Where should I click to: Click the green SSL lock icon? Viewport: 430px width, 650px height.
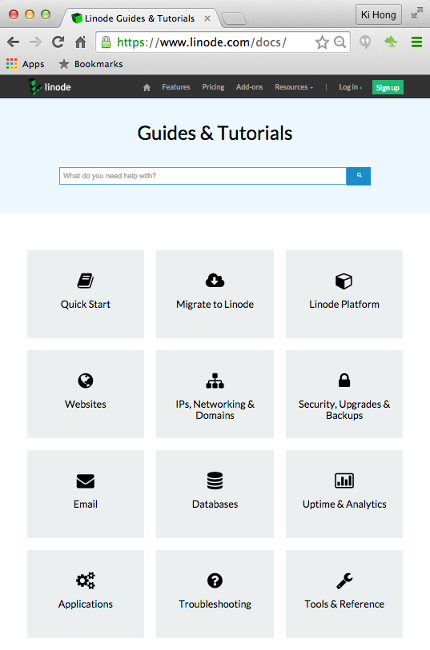pos(106,42)
